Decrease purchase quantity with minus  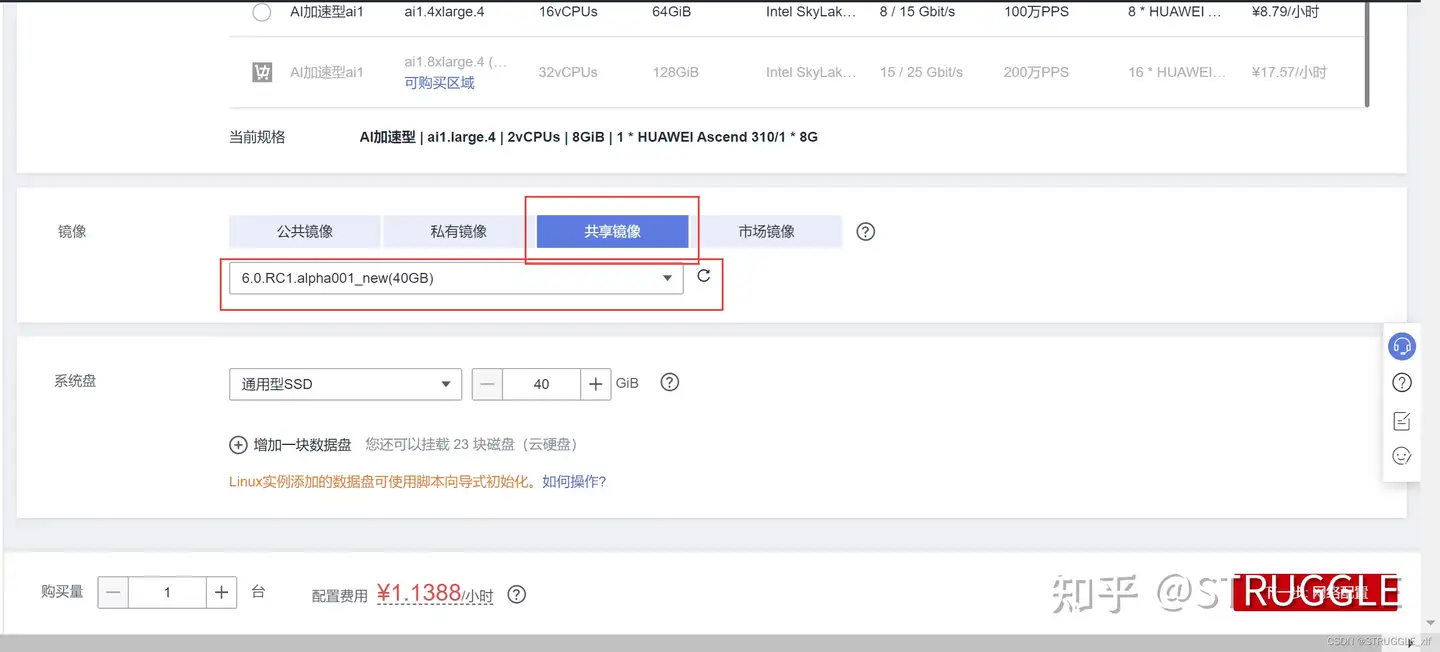pos(113,593)
